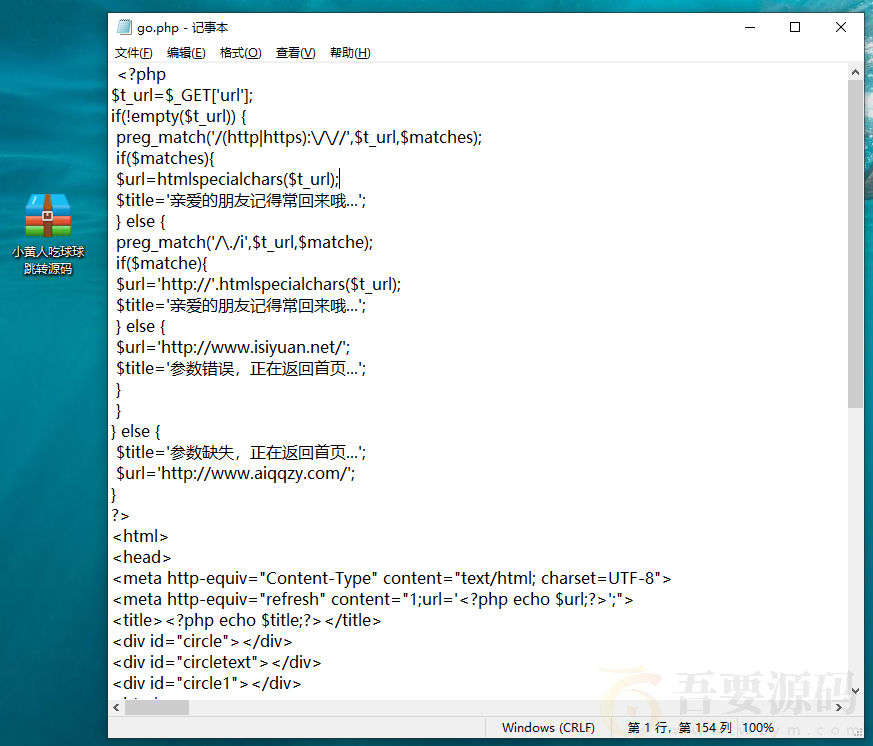Click the horizontal scrollbar left arrow
Screen dimensions: 873x746
[x=116, y=708]
